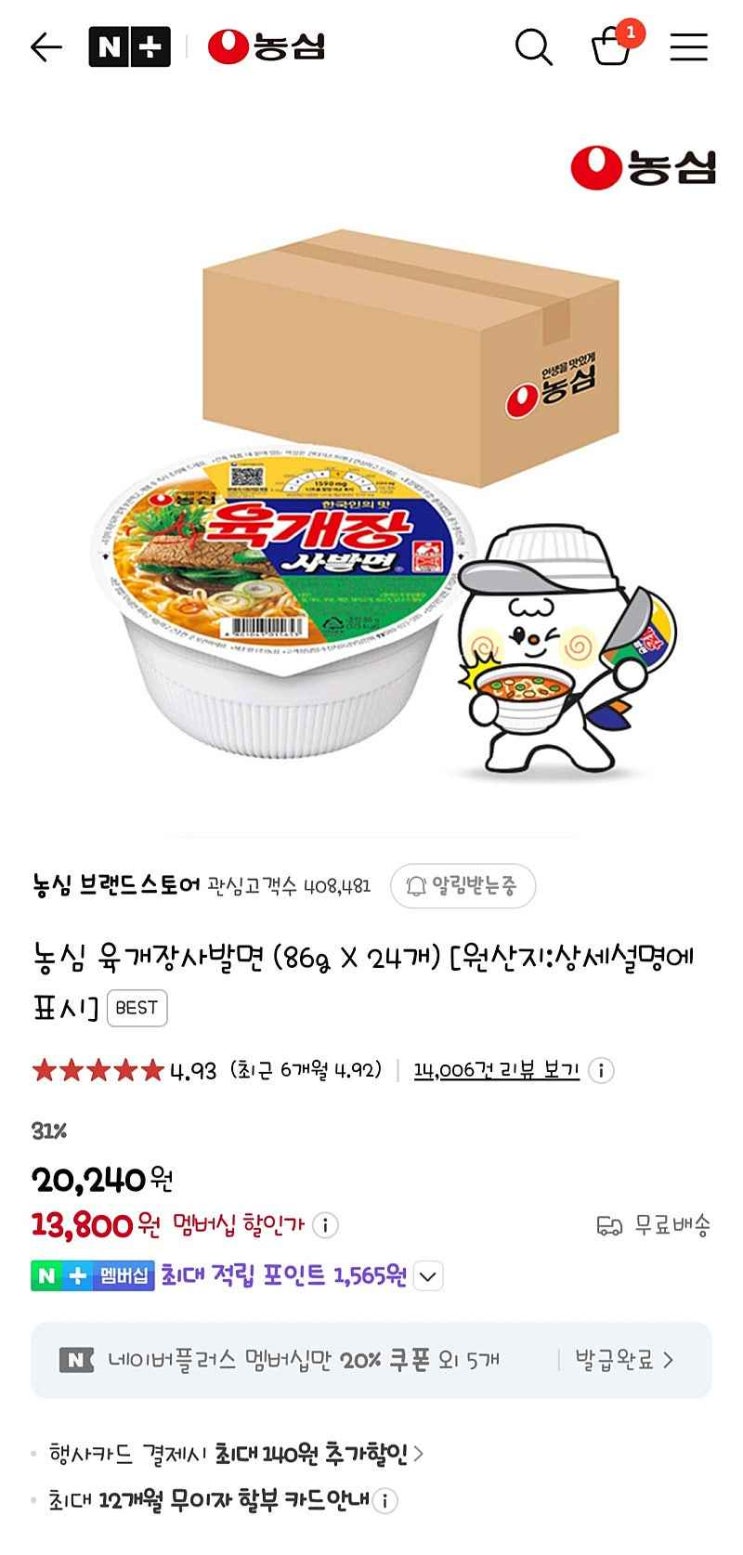The height and width of the screenshot is (1555, 743).
Task: Toggle the 알림받는중 notification button
Action: point(463,886)
